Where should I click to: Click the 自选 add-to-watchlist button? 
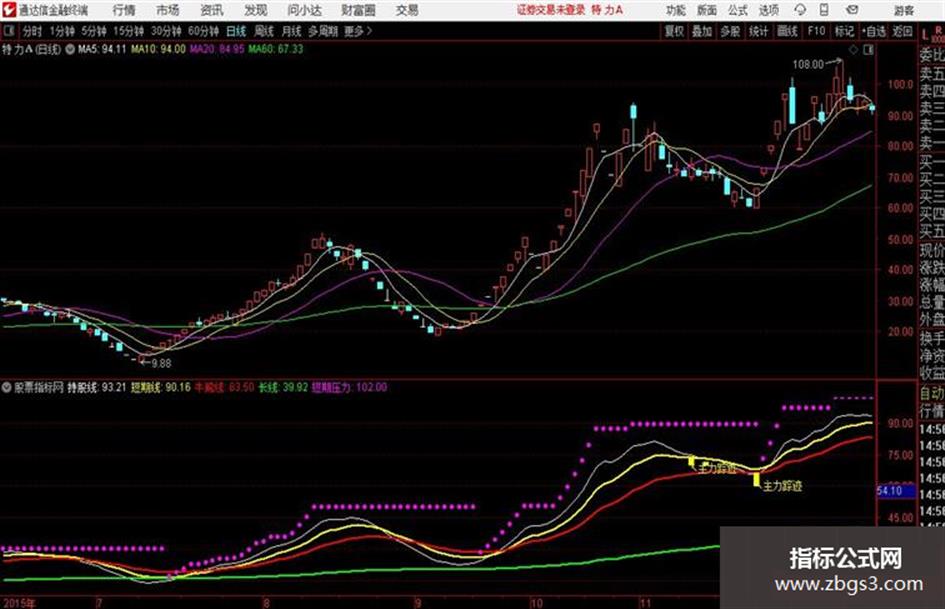874,31
